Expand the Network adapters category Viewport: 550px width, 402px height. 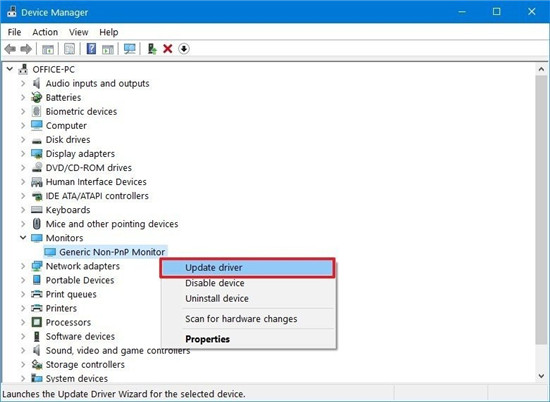(x=23, y=266)
